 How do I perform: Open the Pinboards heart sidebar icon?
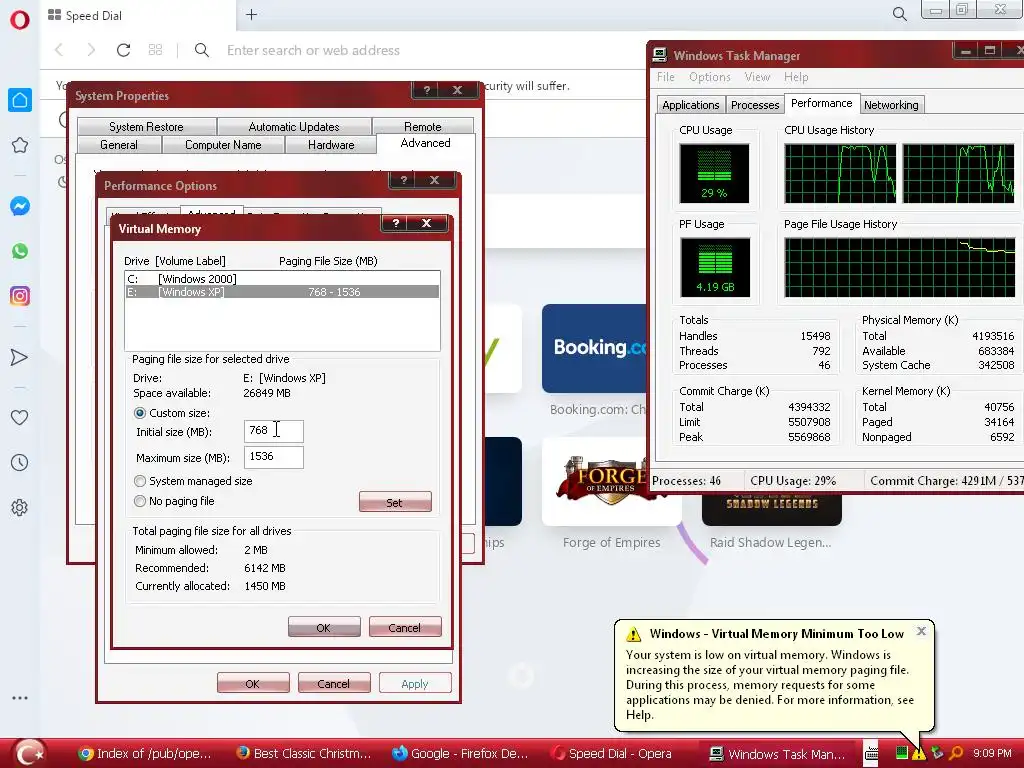20,417
